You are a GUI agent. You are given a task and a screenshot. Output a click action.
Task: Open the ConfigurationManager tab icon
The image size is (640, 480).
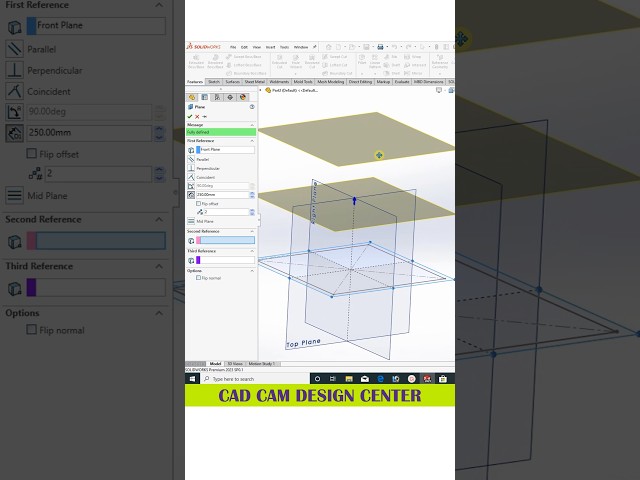[217, 97]
